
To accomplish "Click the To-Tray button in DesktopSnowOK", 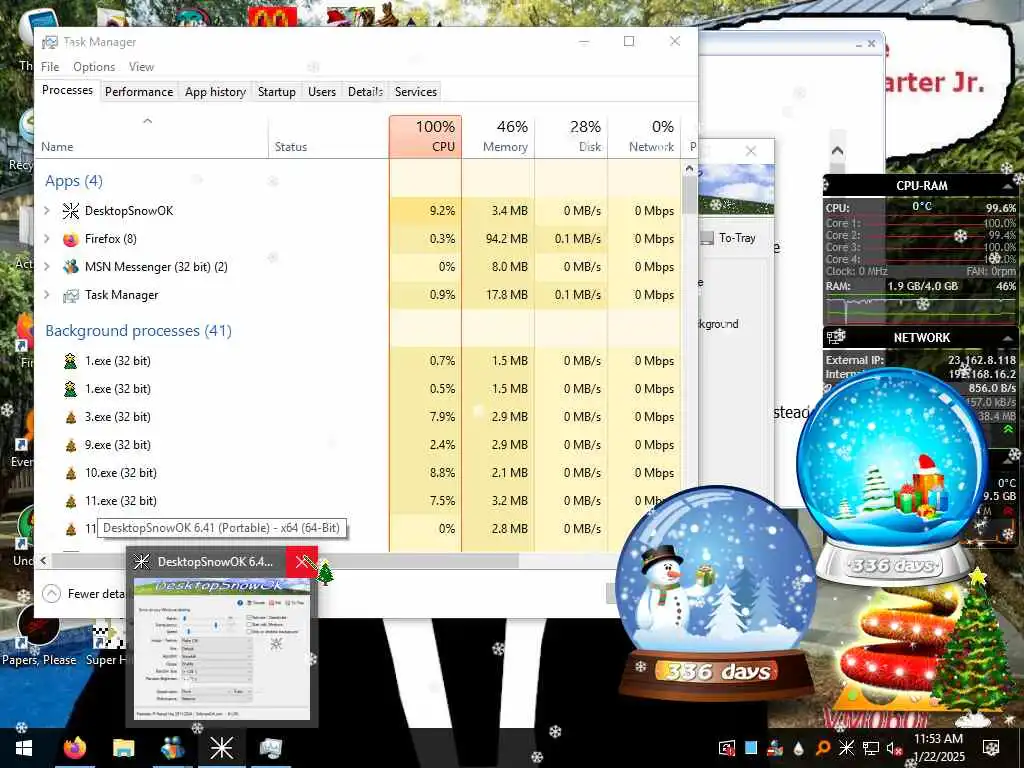I will (728, 238).
